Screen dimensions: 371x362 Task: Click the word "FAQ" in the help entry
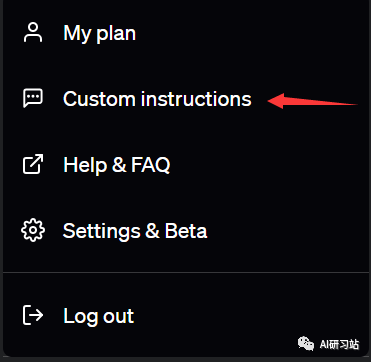(x=150, y=164)
